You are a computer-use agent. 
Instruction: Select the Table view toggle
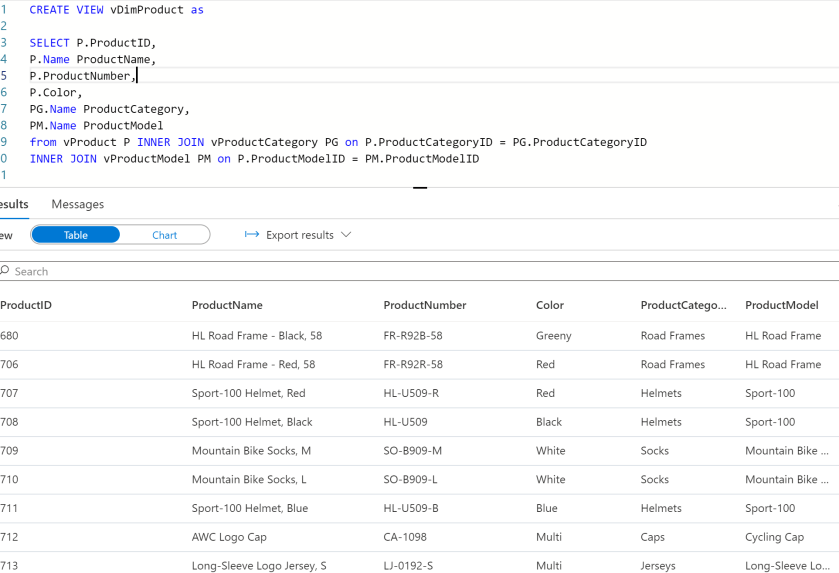point(75,235)
